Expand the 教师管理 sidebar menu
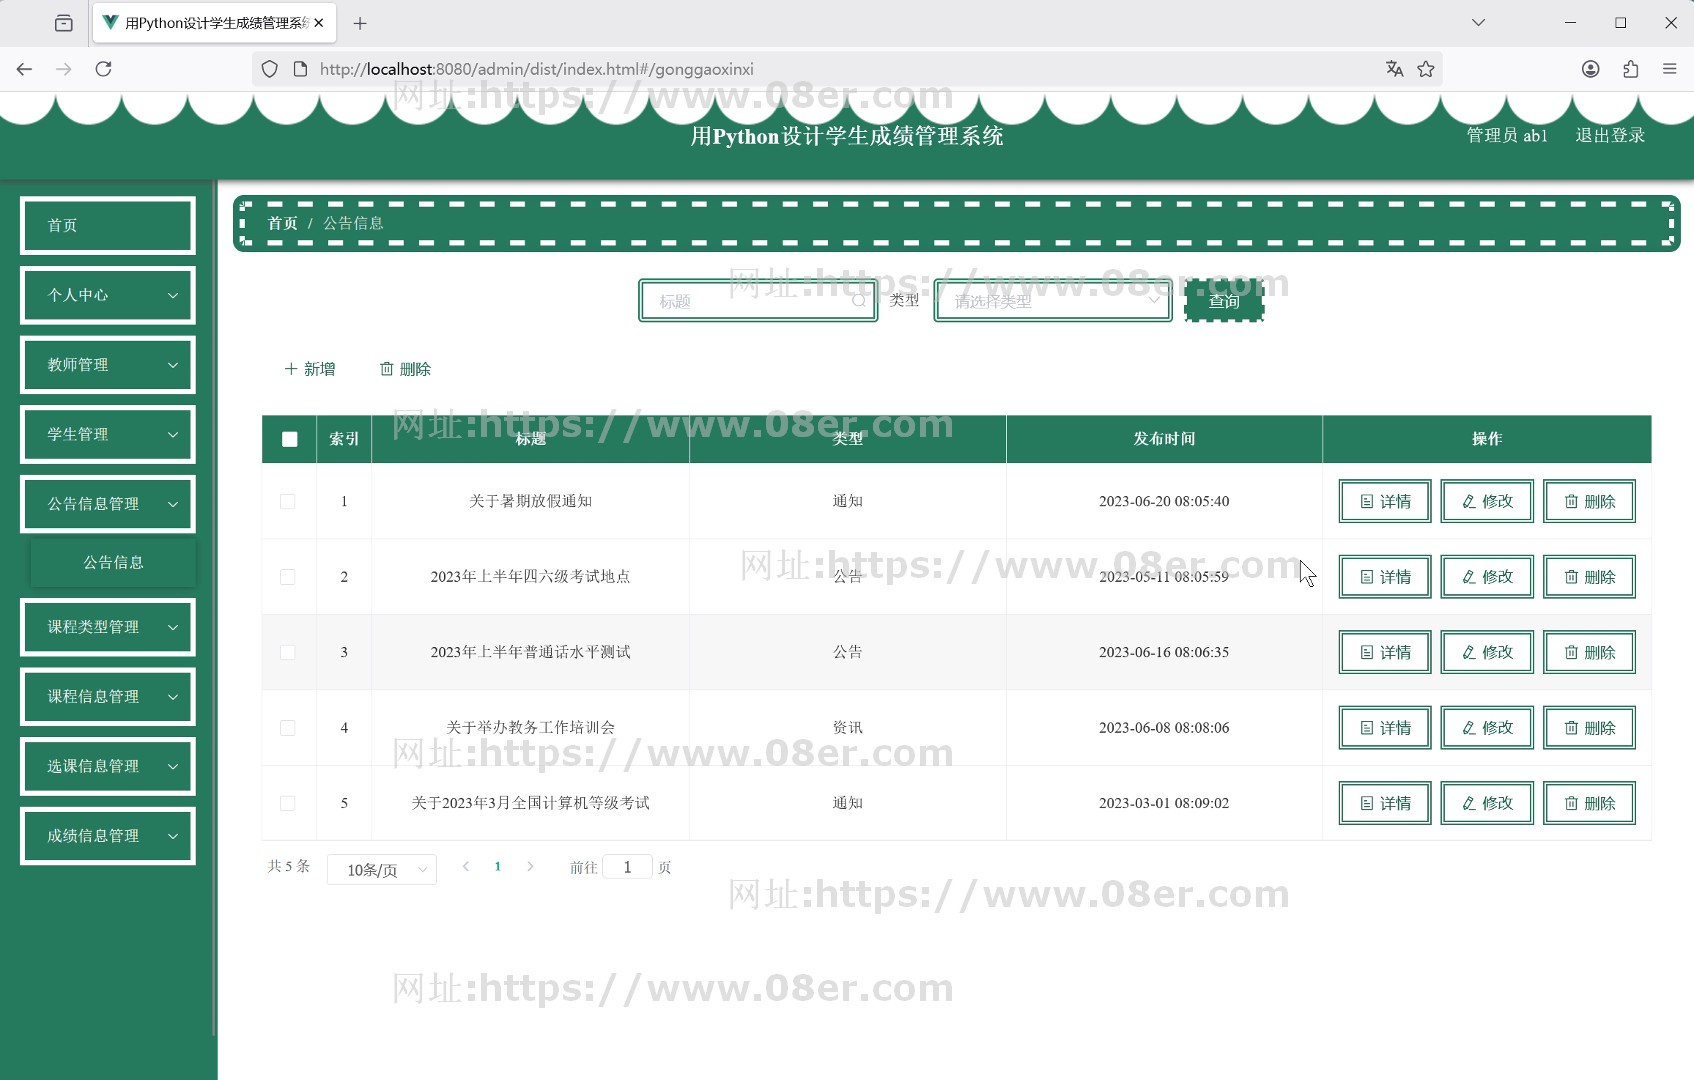 point(108,365)
